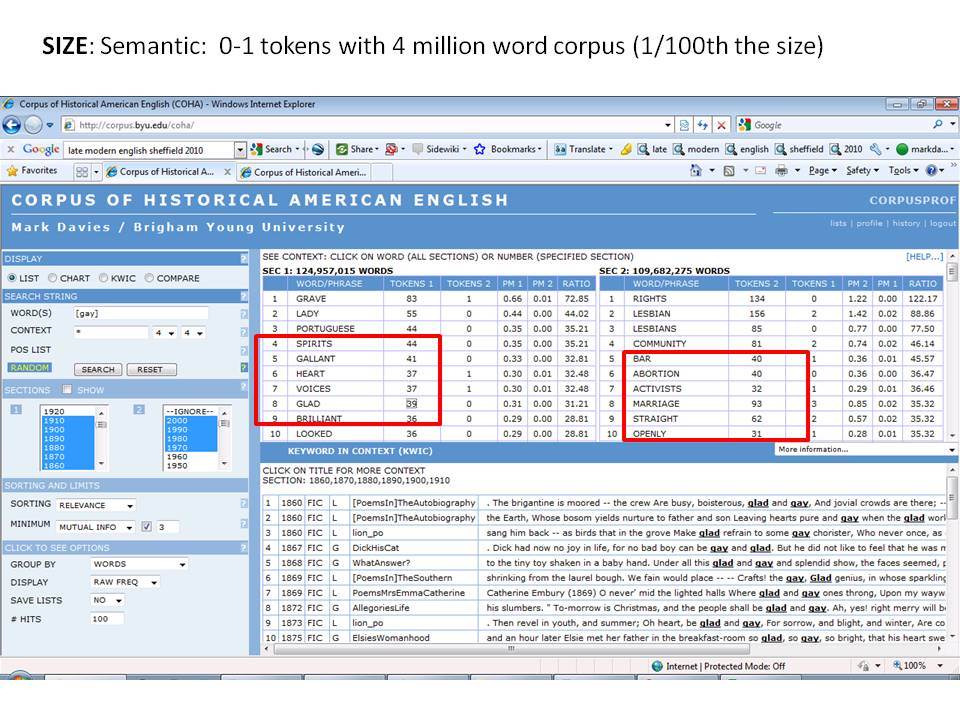
Task: Click the Share button on the Google Toolbar
Action: tap(358, 149)
